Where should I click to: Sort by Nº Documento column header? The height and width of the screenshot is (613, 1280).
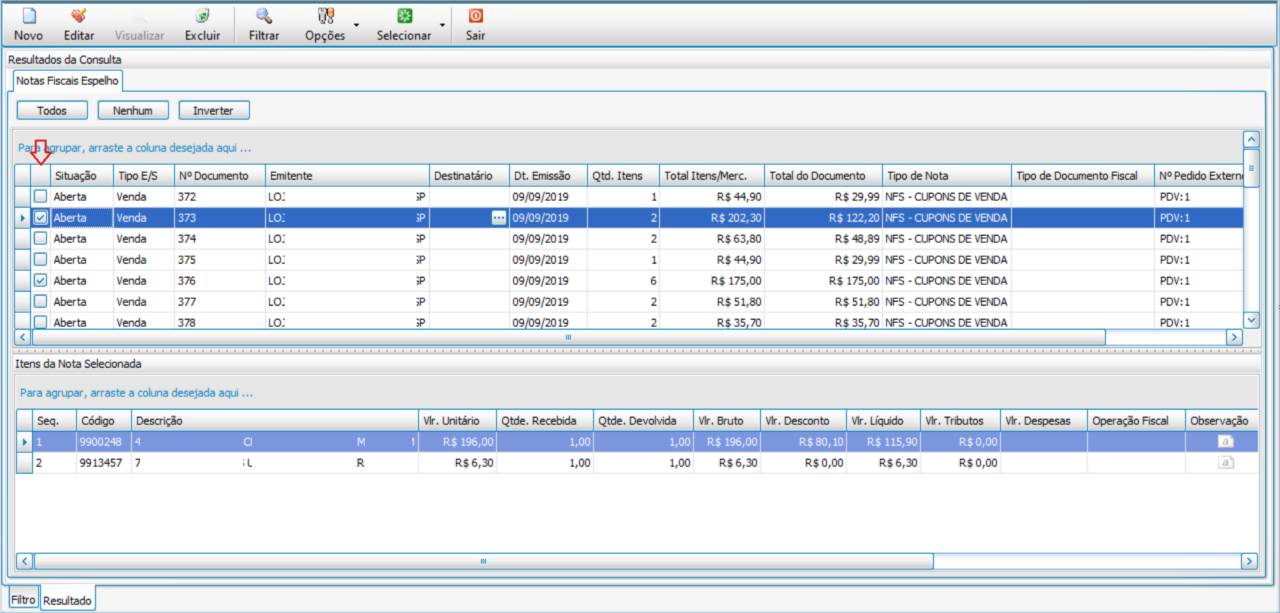coord(220,176)
